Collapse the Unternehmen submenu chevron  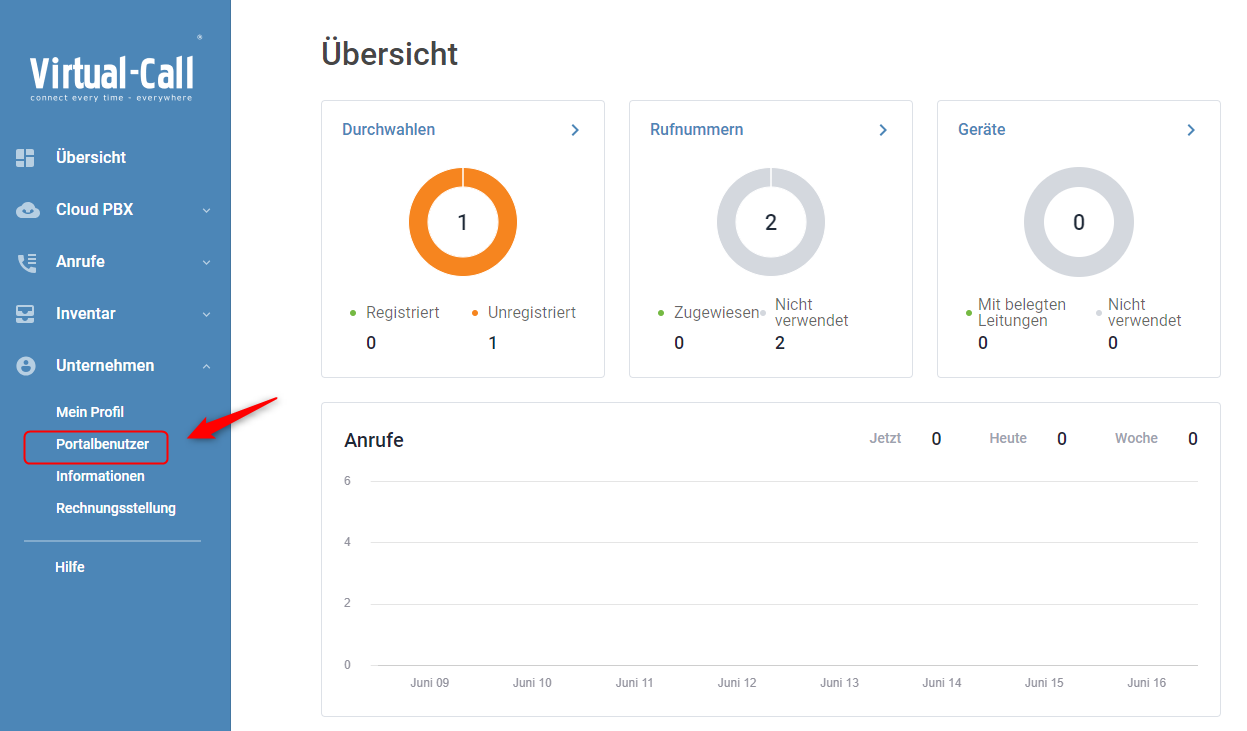point(206,367)
